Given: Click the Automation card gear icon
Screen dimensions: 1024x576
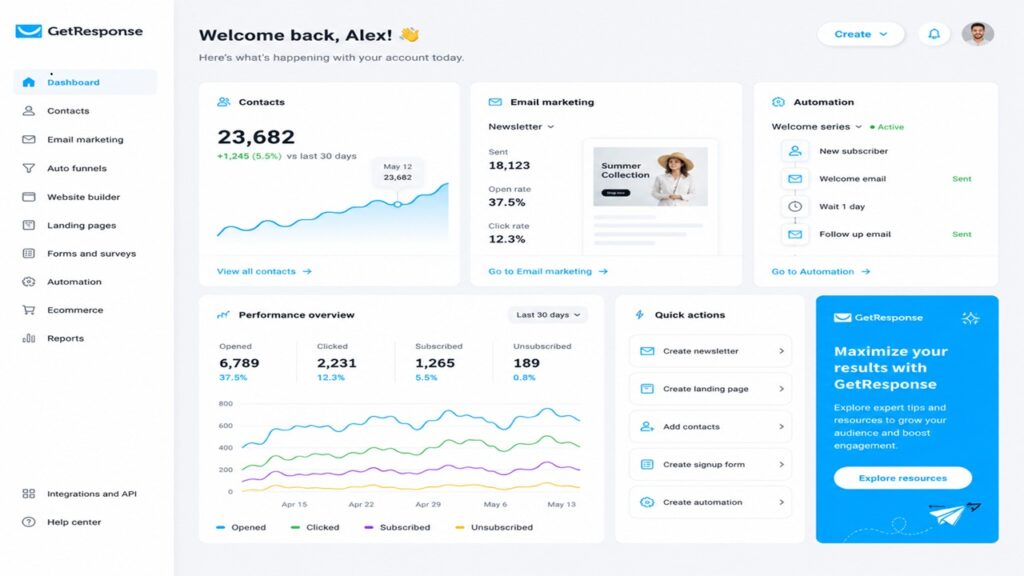Looking at the screenshot, I should tap(778, 102).
